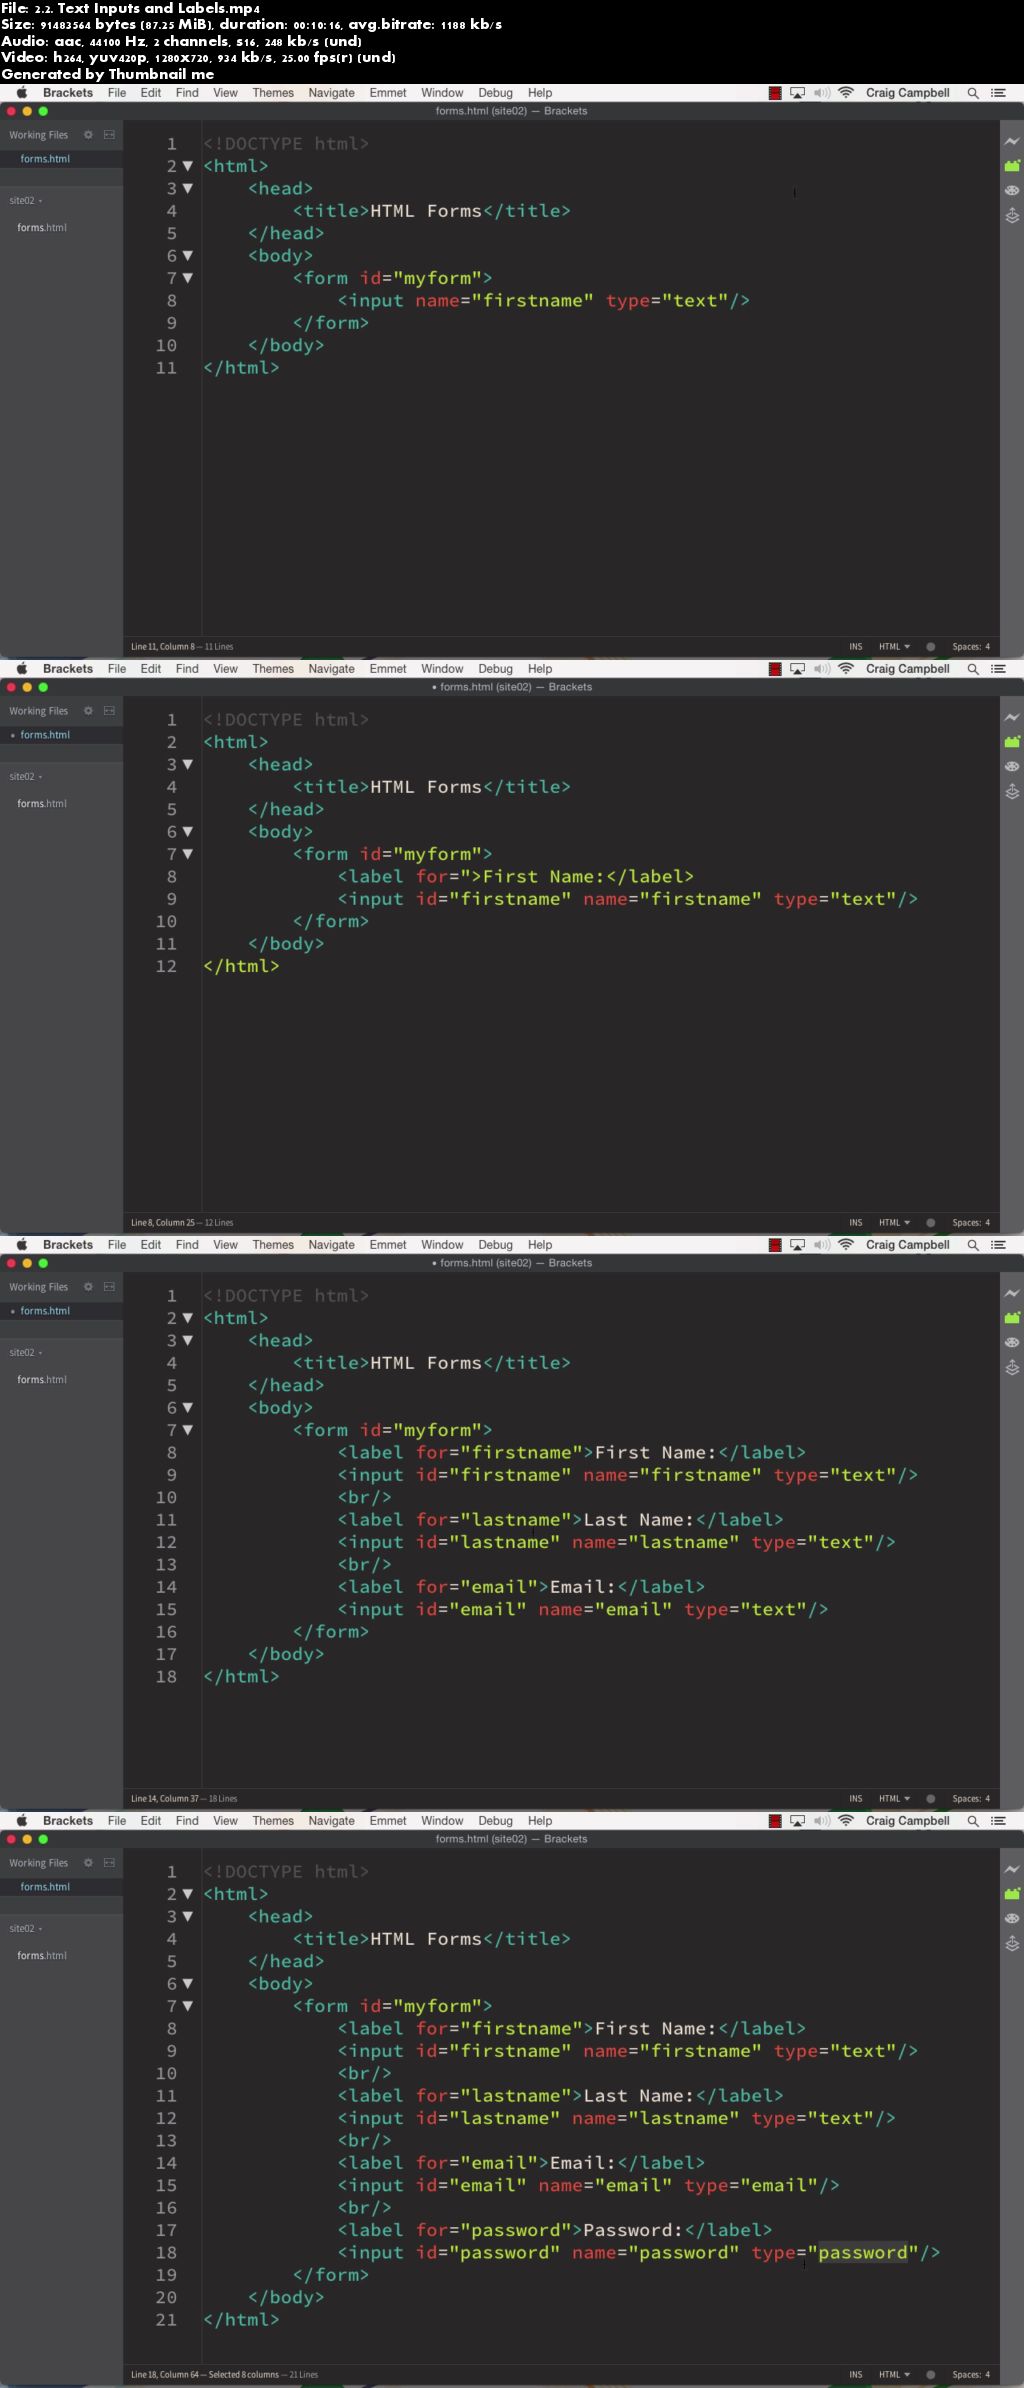Toggle INS mode in the 11-line frame status bar
Image resolution: width=1024 pixels, height=2388 pixels.
click(856, 647)
